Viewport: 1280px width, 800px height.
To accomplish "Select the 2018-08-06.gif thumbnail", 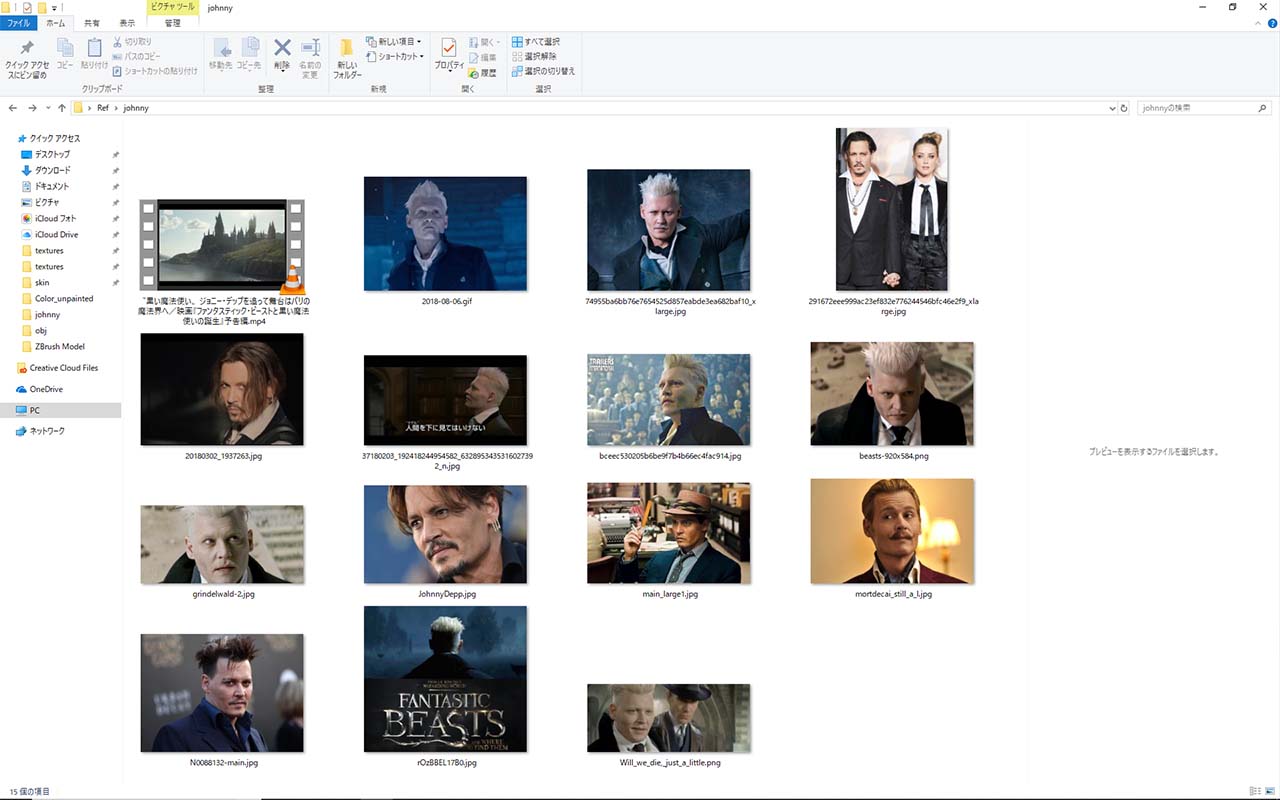I will point(445,233).
